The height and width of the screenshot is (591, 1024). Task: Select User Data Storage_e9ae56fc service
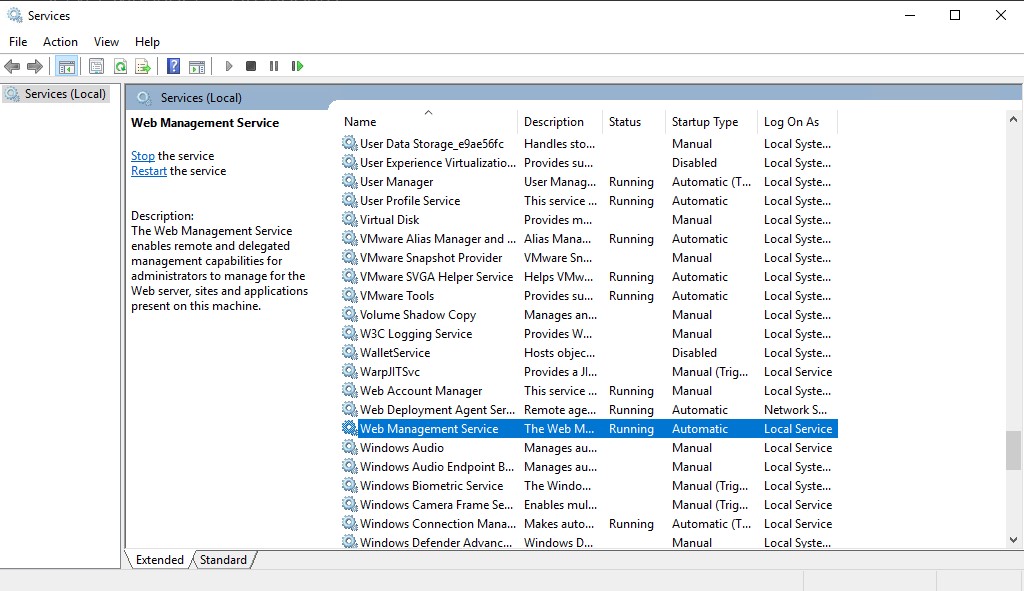tap(589, 144)
